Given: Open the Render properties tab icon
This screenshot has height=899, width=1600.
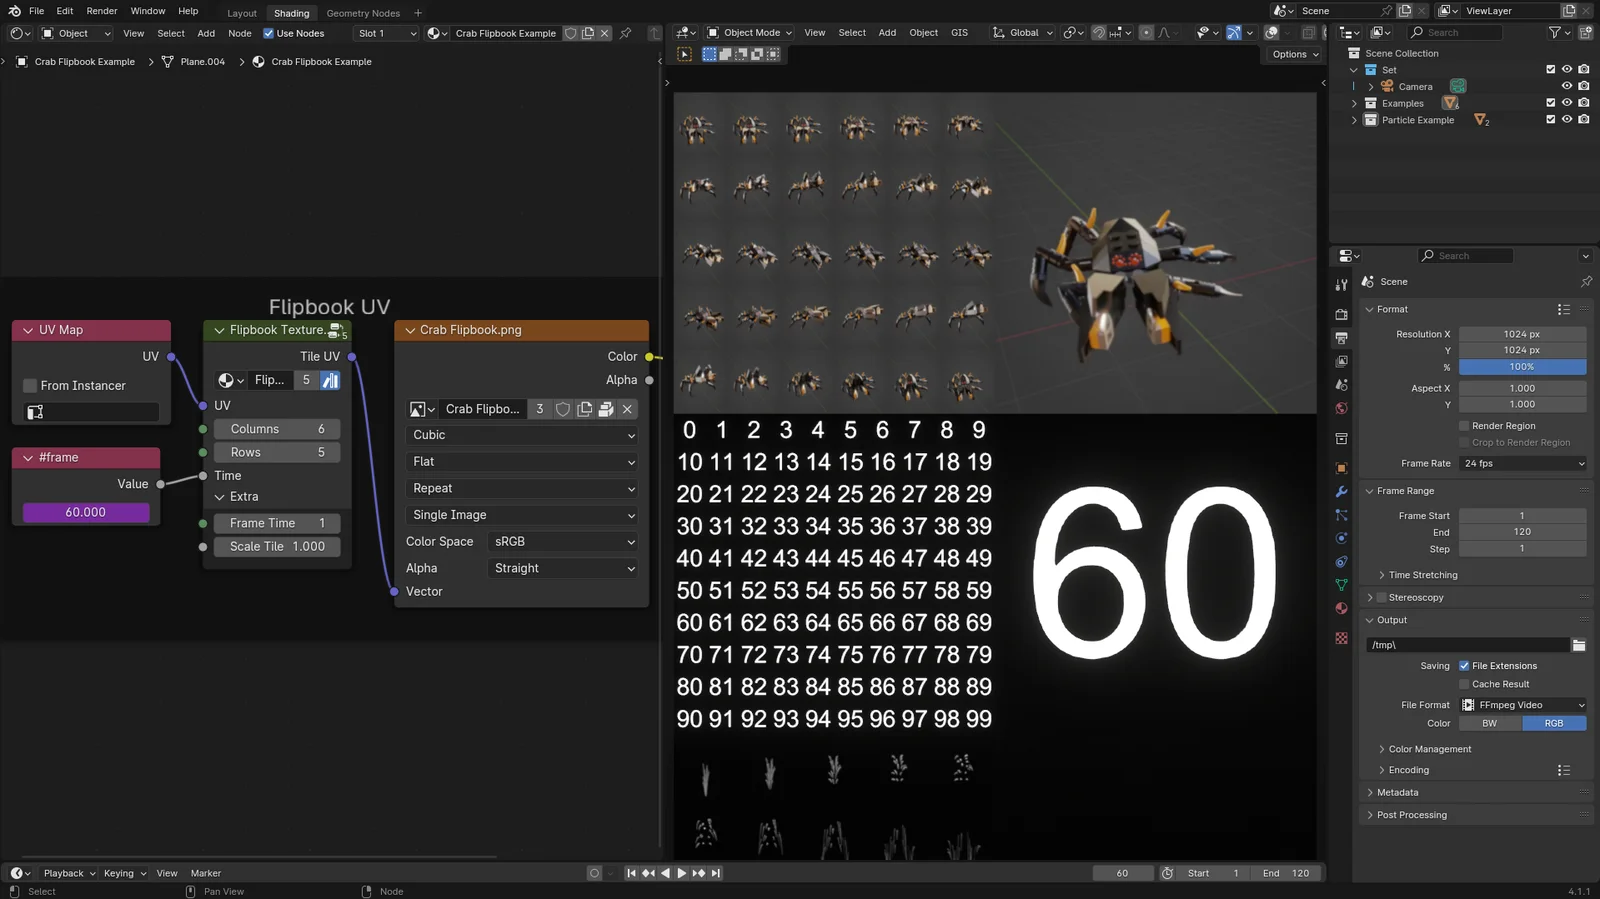Looking at the screenshot, I should coord(1341,314).
